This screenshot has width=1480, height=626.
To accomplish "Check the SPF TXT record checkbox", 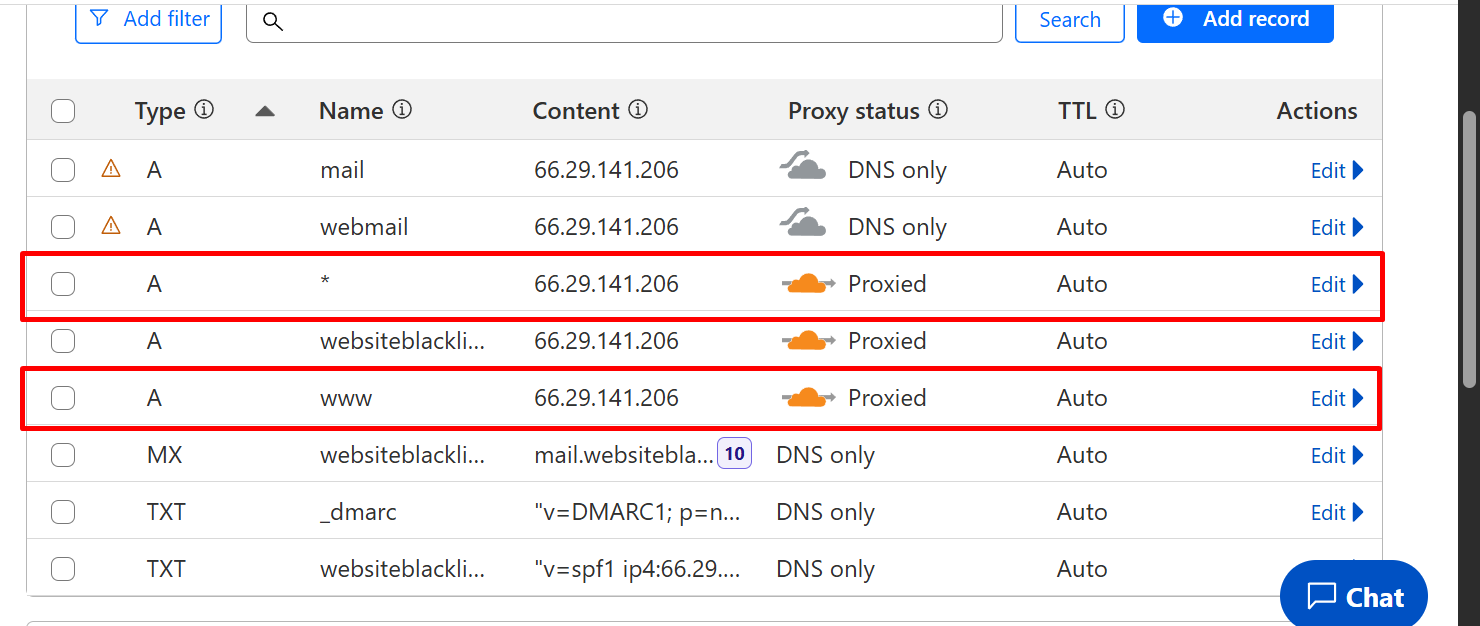I will coord(63,569).
